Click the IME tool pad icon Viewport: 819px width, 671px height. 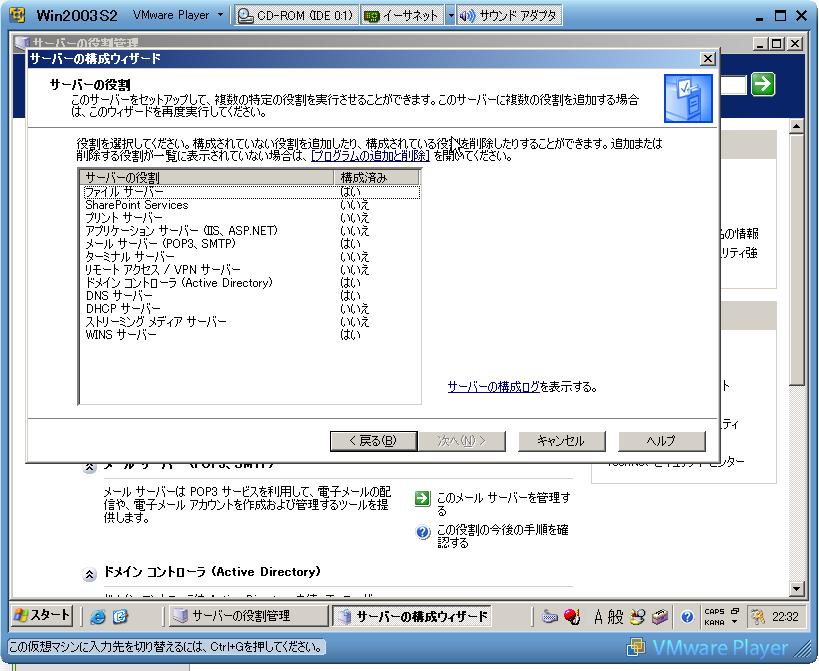click(x=637, y=617)
